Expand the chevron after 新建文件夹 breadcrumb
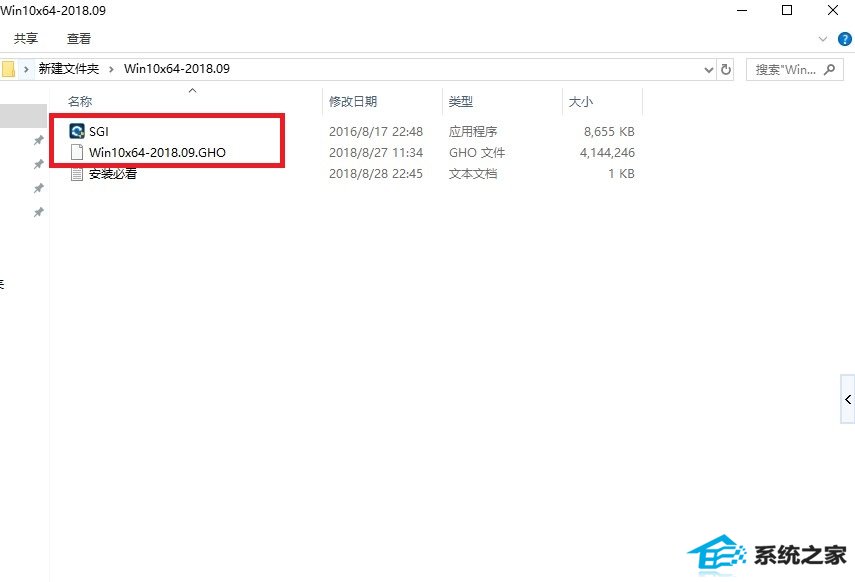 pos(111,69)
